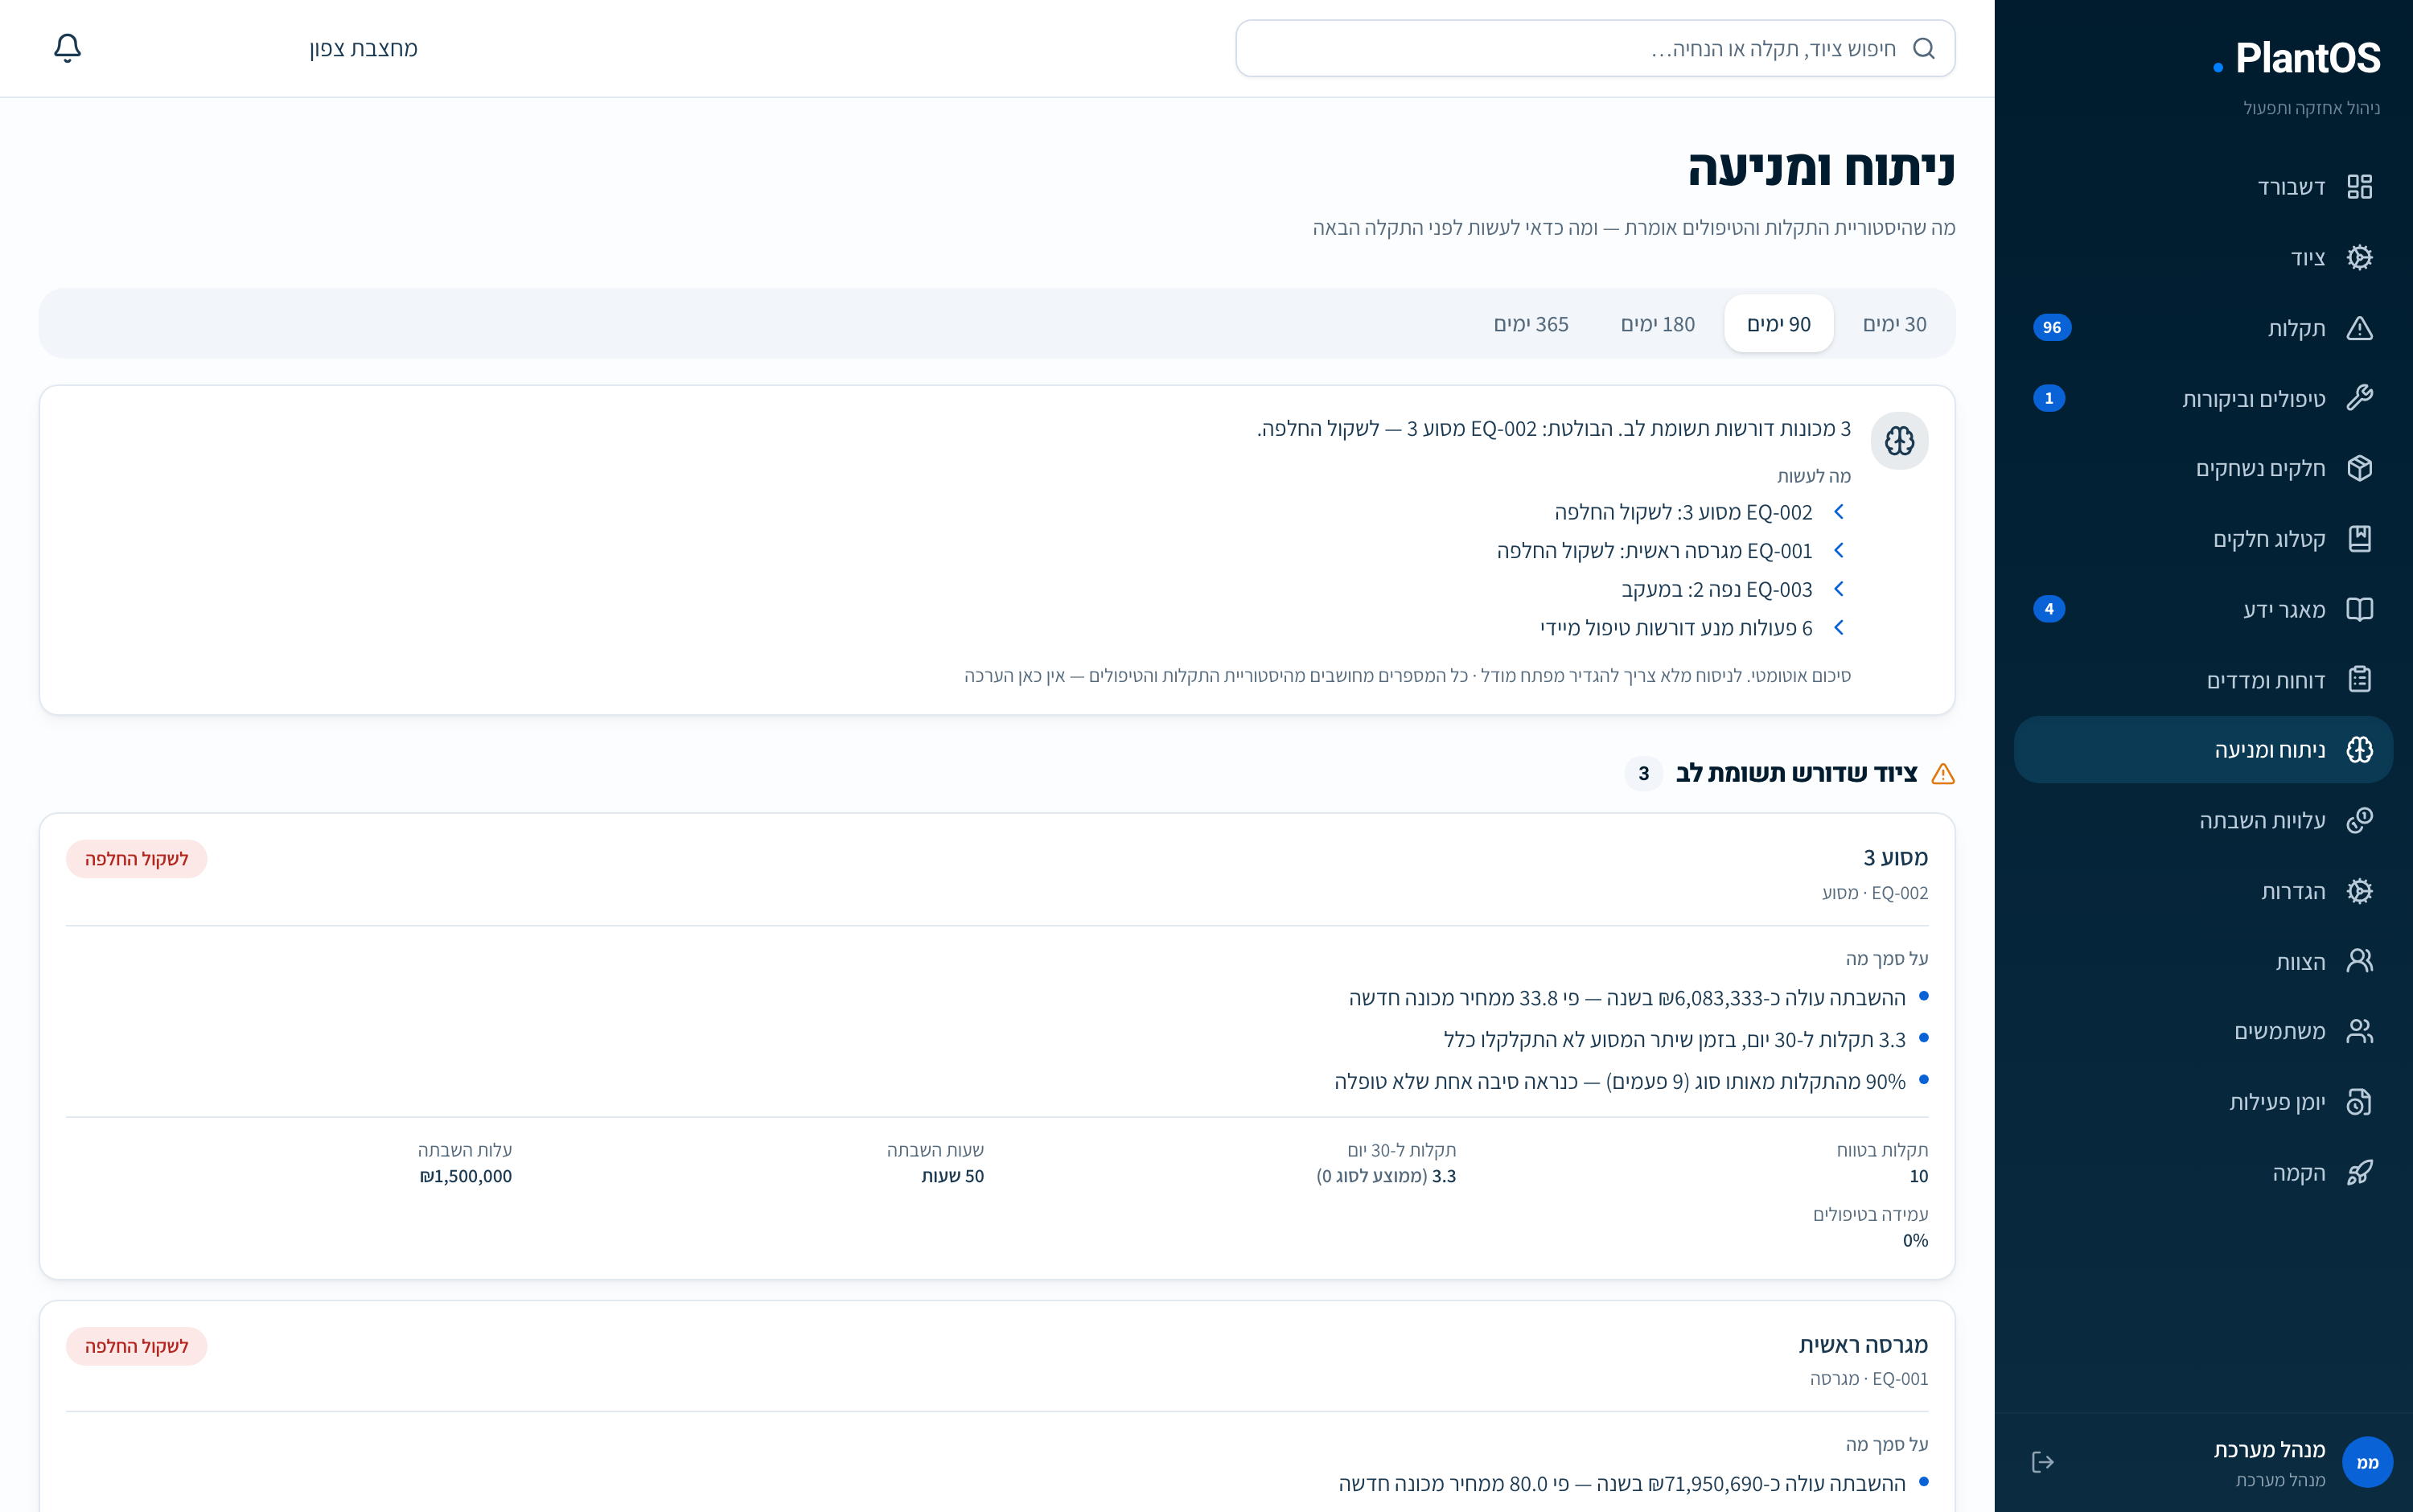The height and width of the screenshot is (1512, 2413).
Task: Open ציוד in the sidebar
Action: pos(2203,257)
